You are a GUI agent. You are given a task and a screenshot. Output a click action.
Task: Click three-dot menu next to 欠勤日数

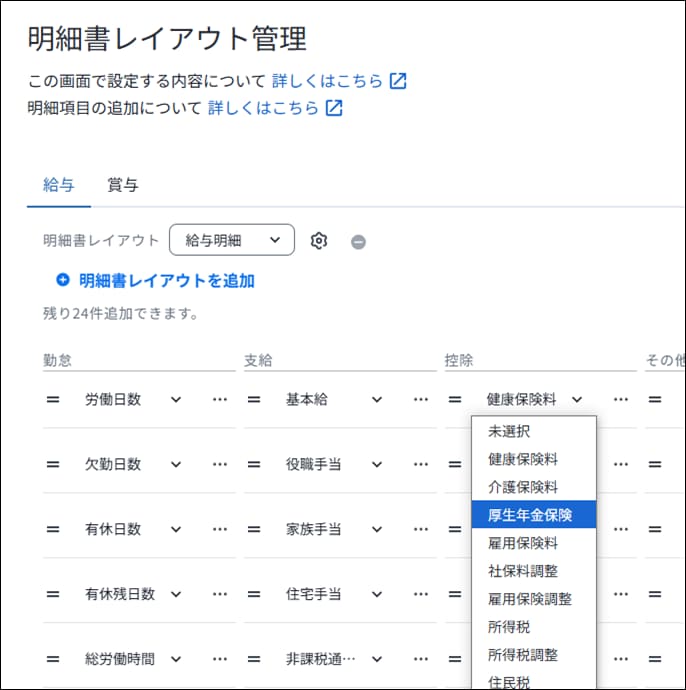point(219,464)
